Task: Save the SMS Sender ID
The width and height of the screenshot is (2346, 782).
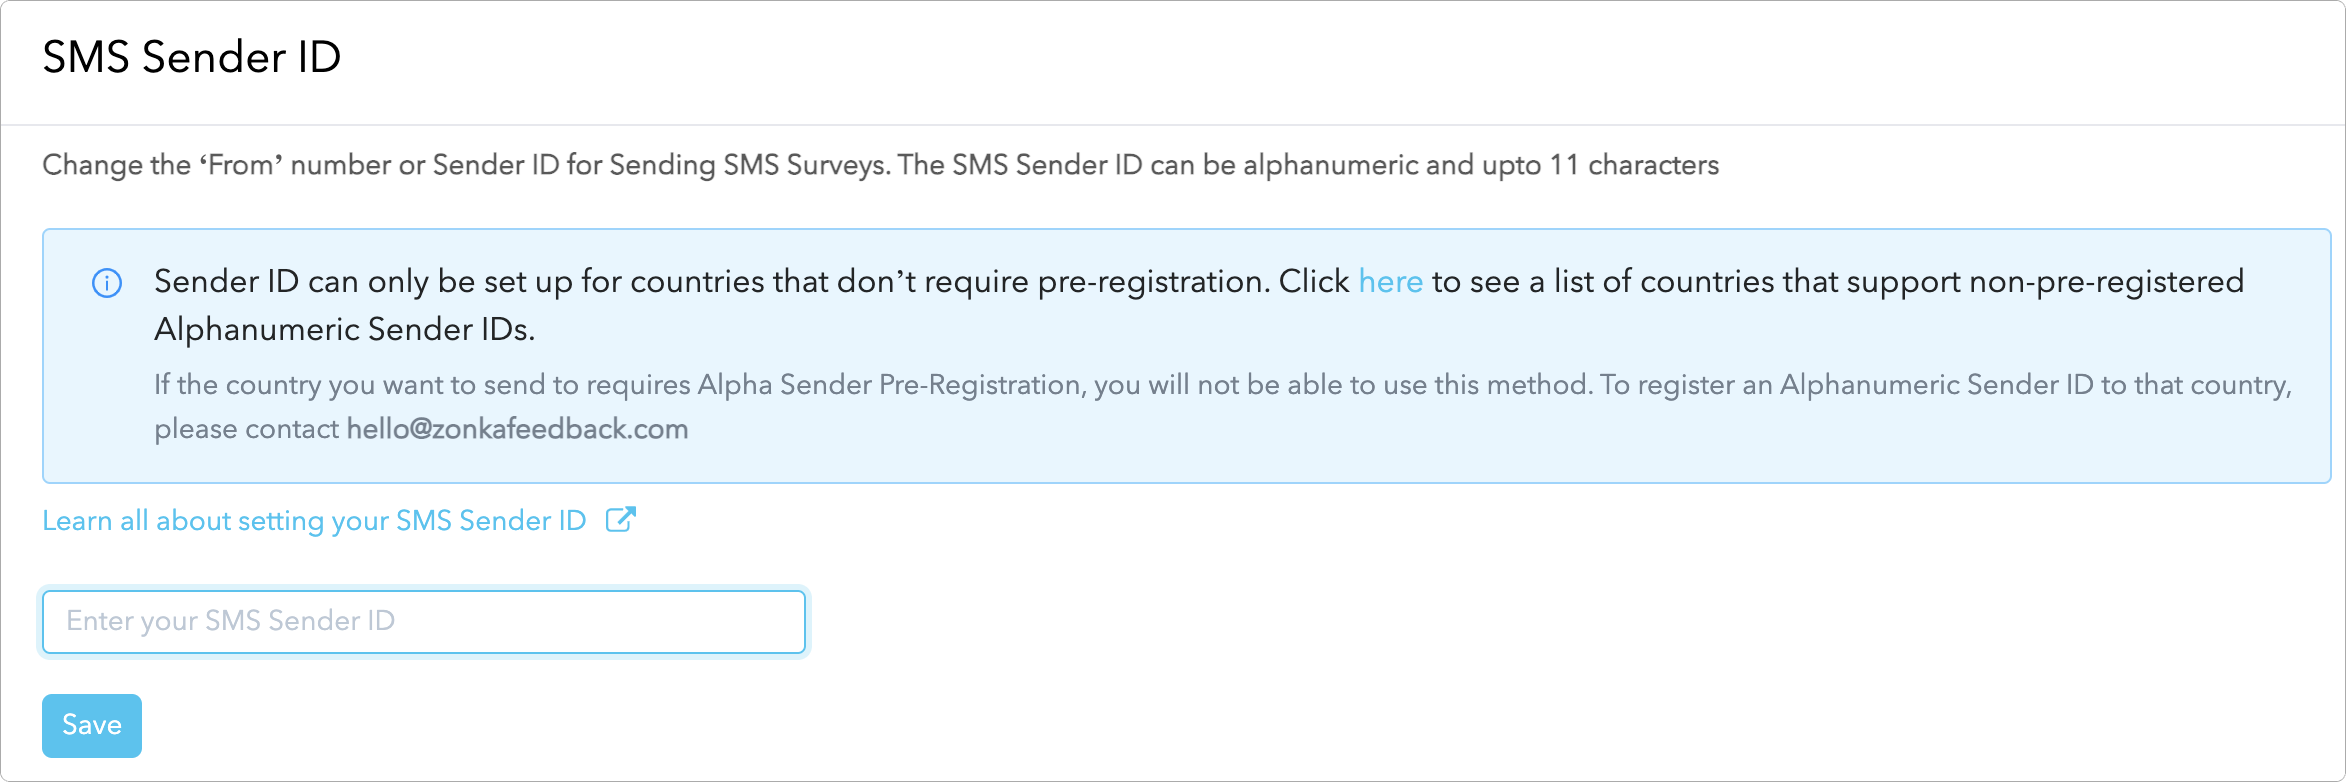Action: [92, 725]
